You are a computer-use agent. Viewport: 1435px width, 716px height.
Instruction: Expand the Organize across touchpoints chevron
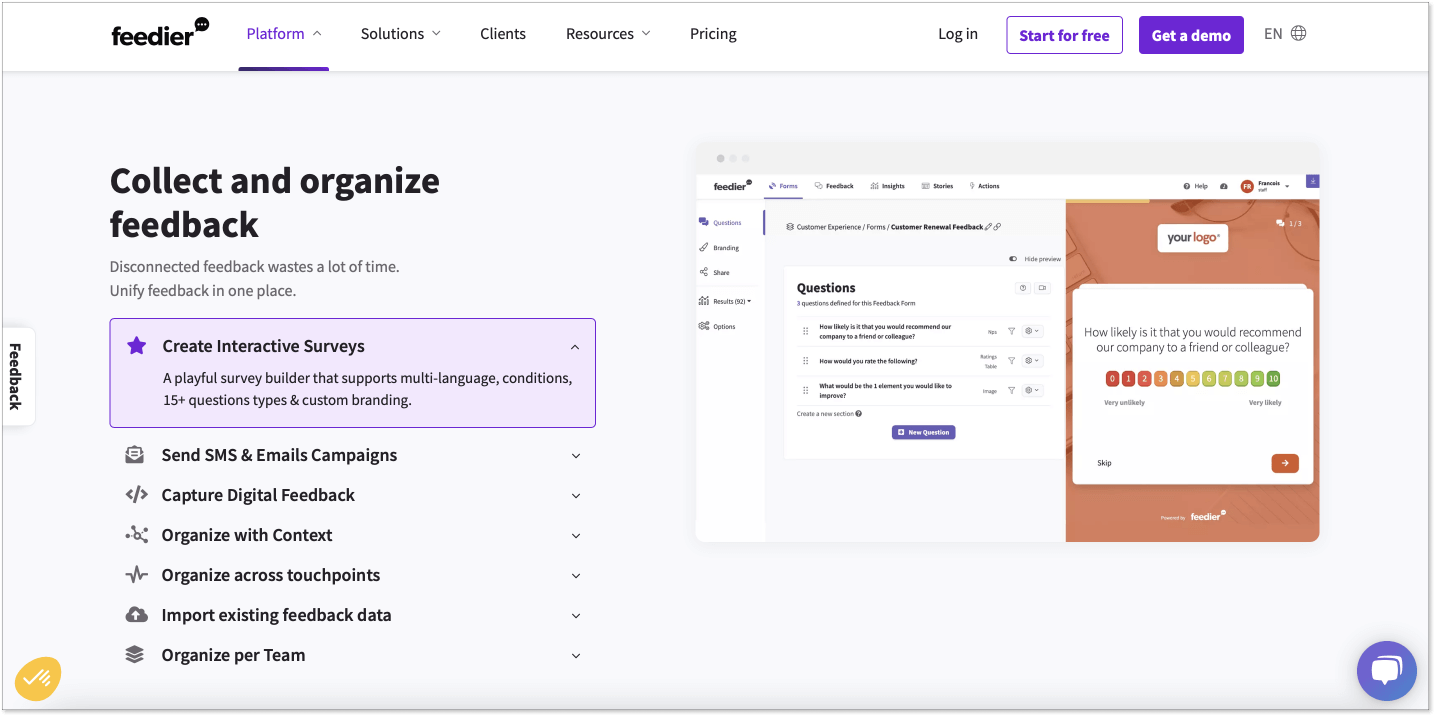[x=576, y=576]
